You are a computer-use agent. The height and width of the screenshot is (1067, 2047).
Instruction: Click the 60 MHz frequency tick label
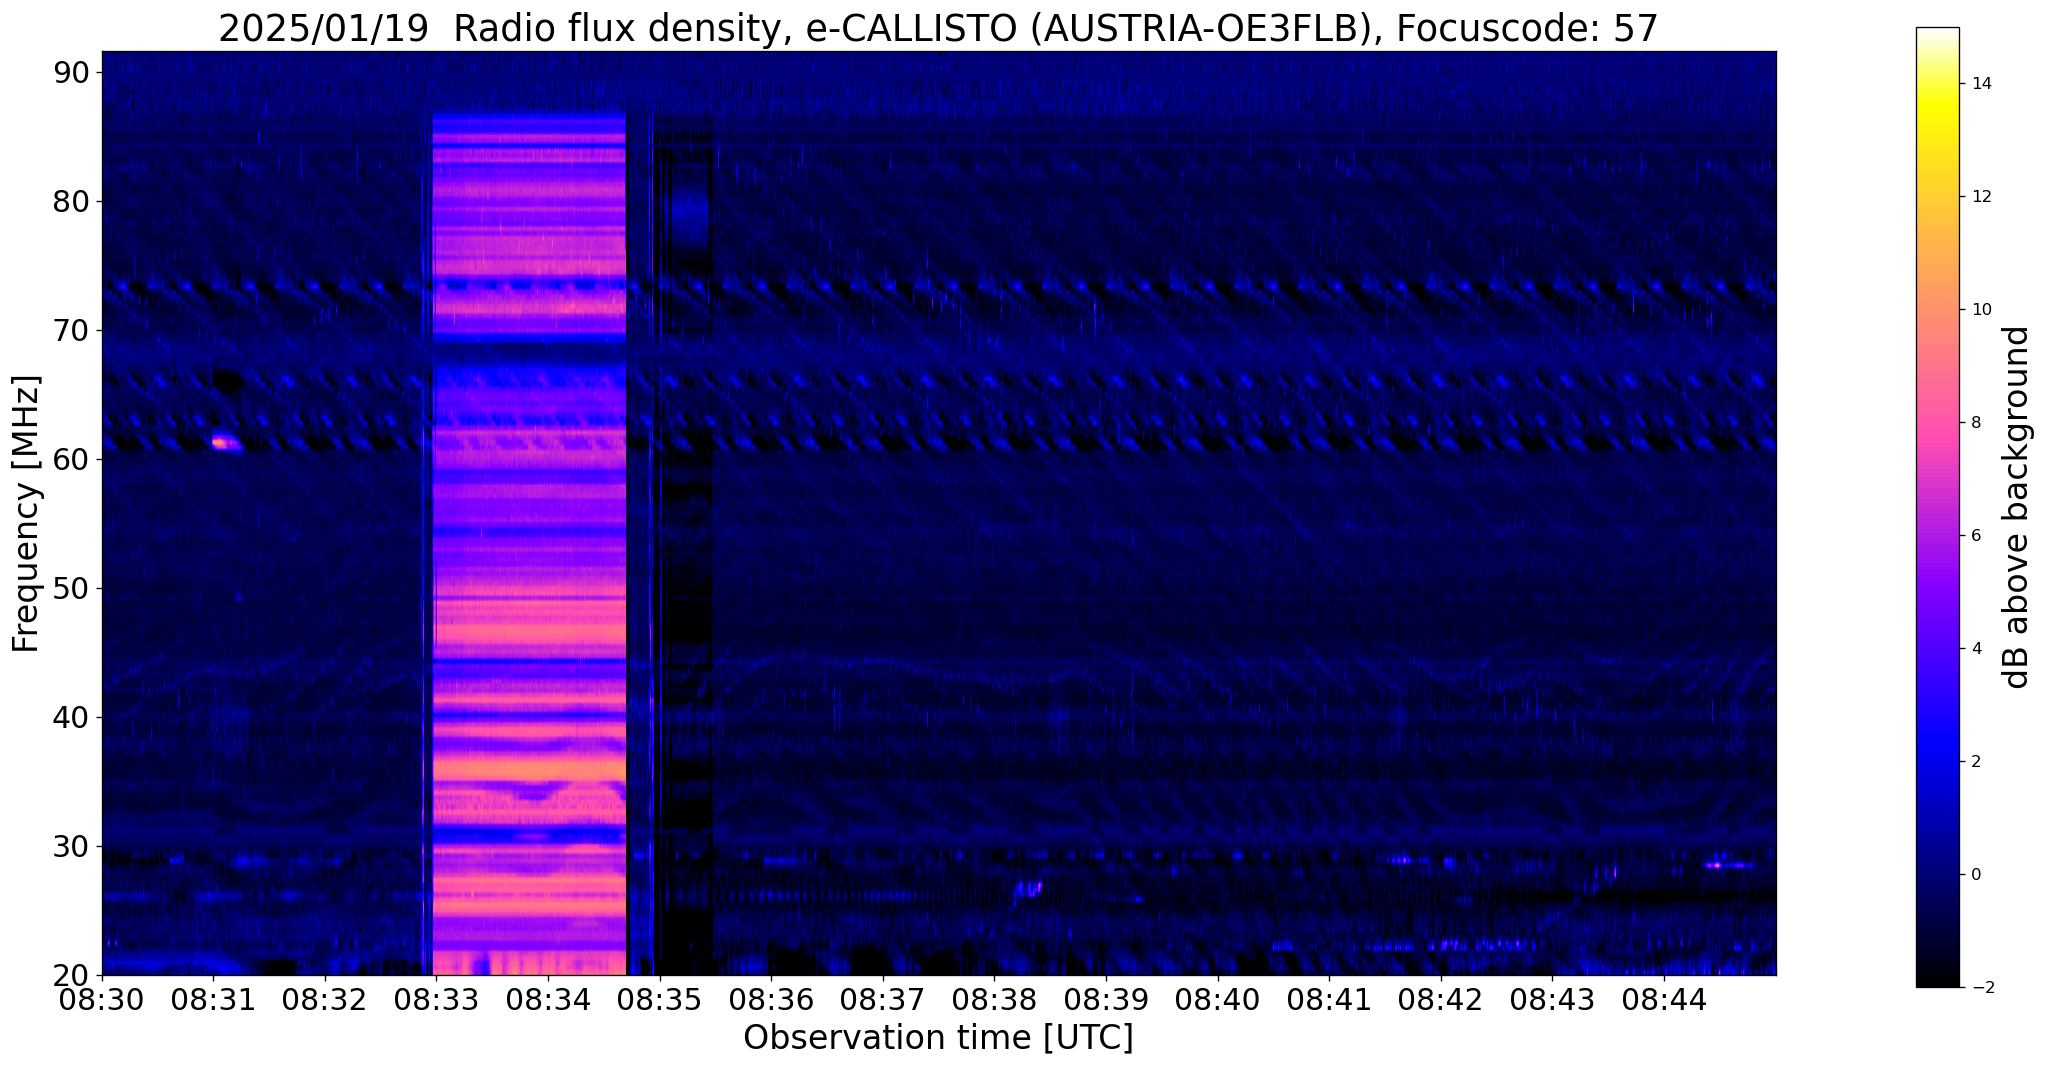click(x=72, y=460)
